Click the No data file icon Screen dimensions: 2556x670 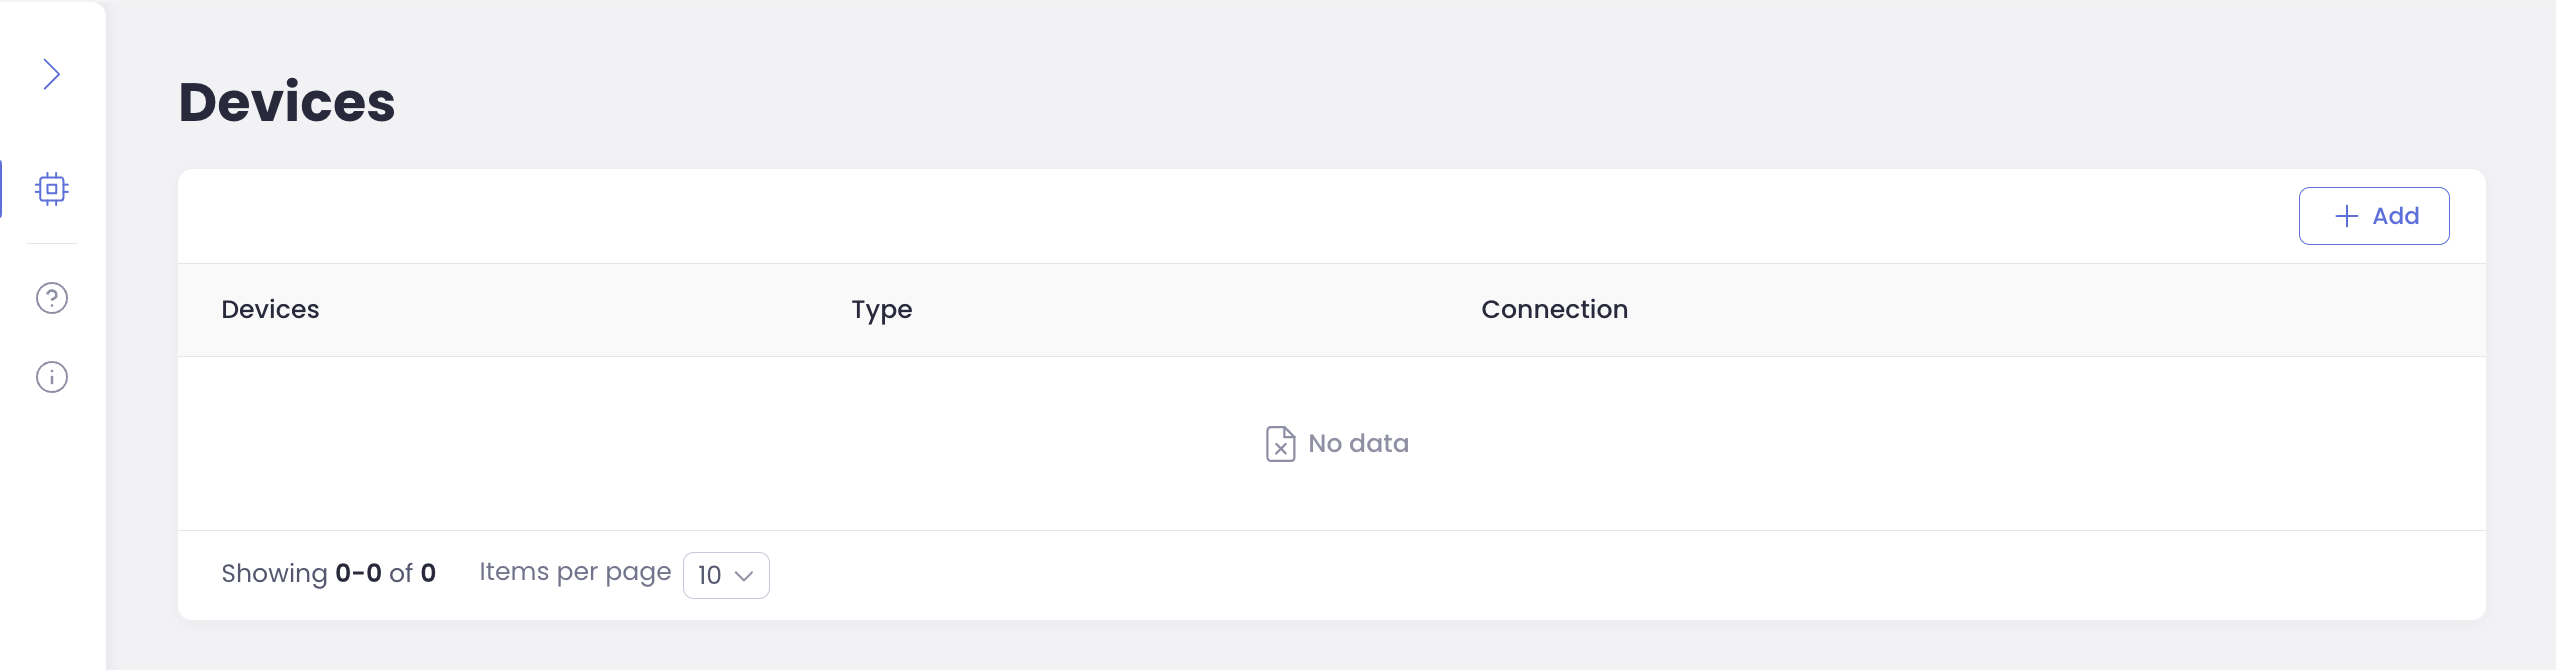[1280, 443]
